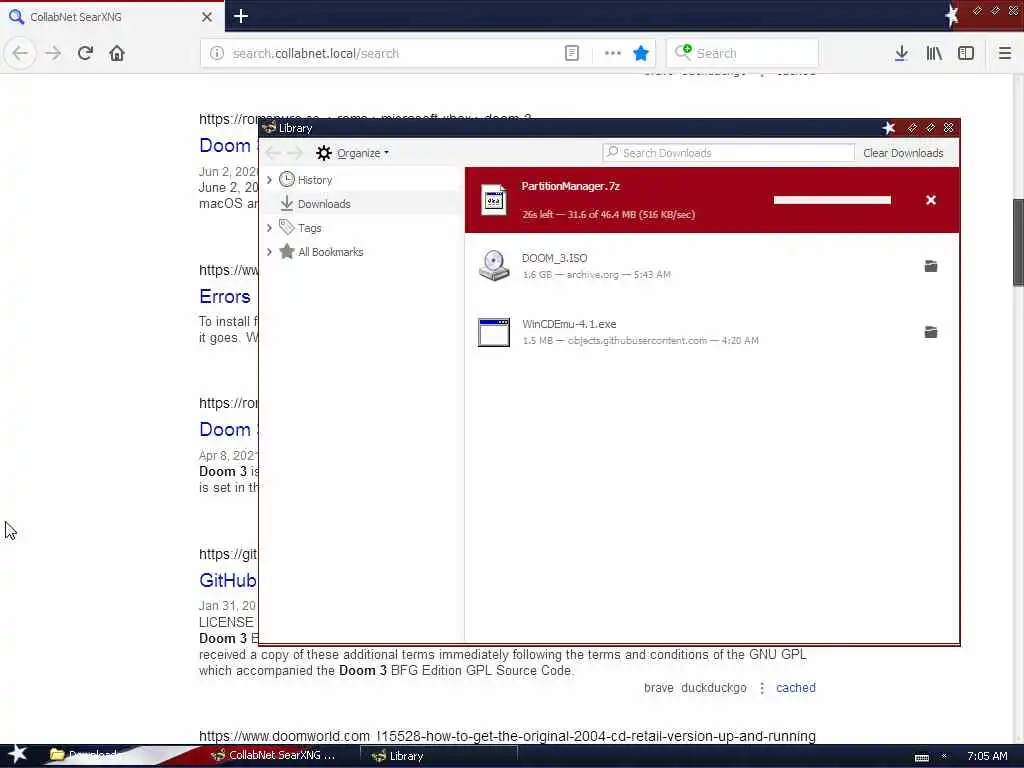Image resolution: width=1024 pixels, height=768 pixels.
Task: Open the Errors search result title
Action: click(x=225, y=296)
